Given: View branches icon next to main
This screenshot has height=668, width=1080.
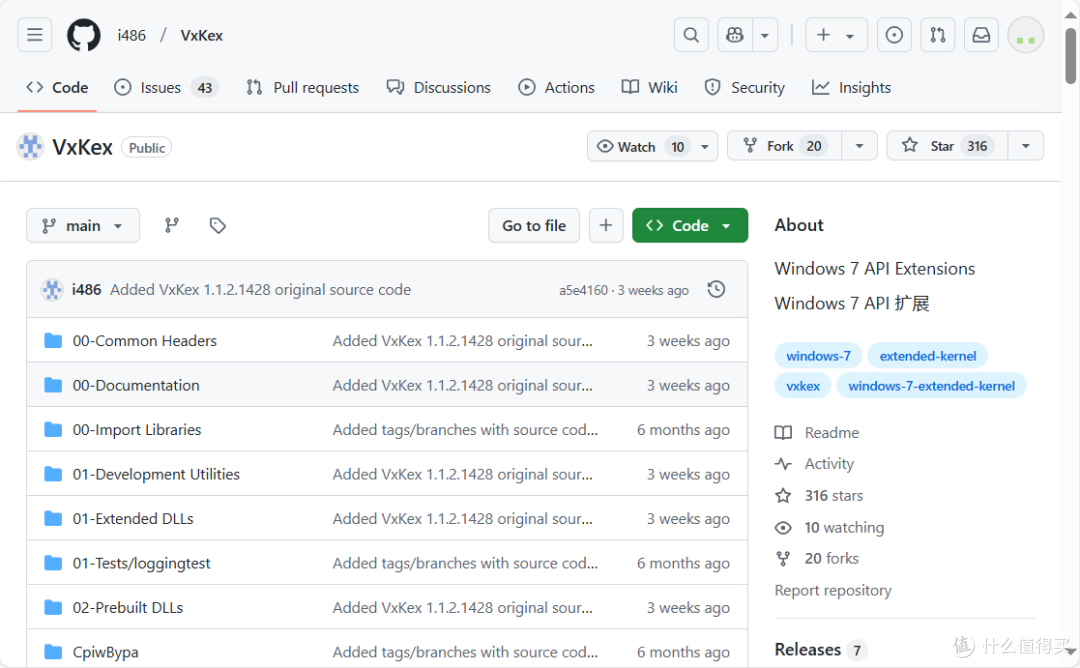Looking at the screenshot, I should click(172, 226).
